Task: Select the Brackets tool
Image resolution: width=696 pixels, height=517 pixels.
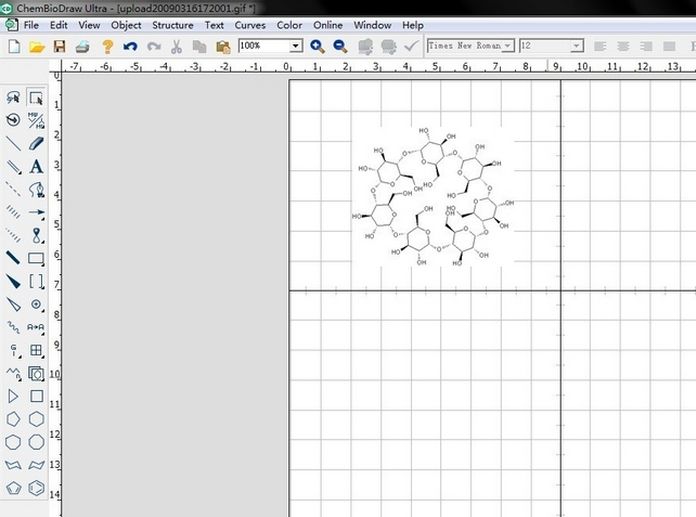Action: pyautogui.click(x=36, y=281)
